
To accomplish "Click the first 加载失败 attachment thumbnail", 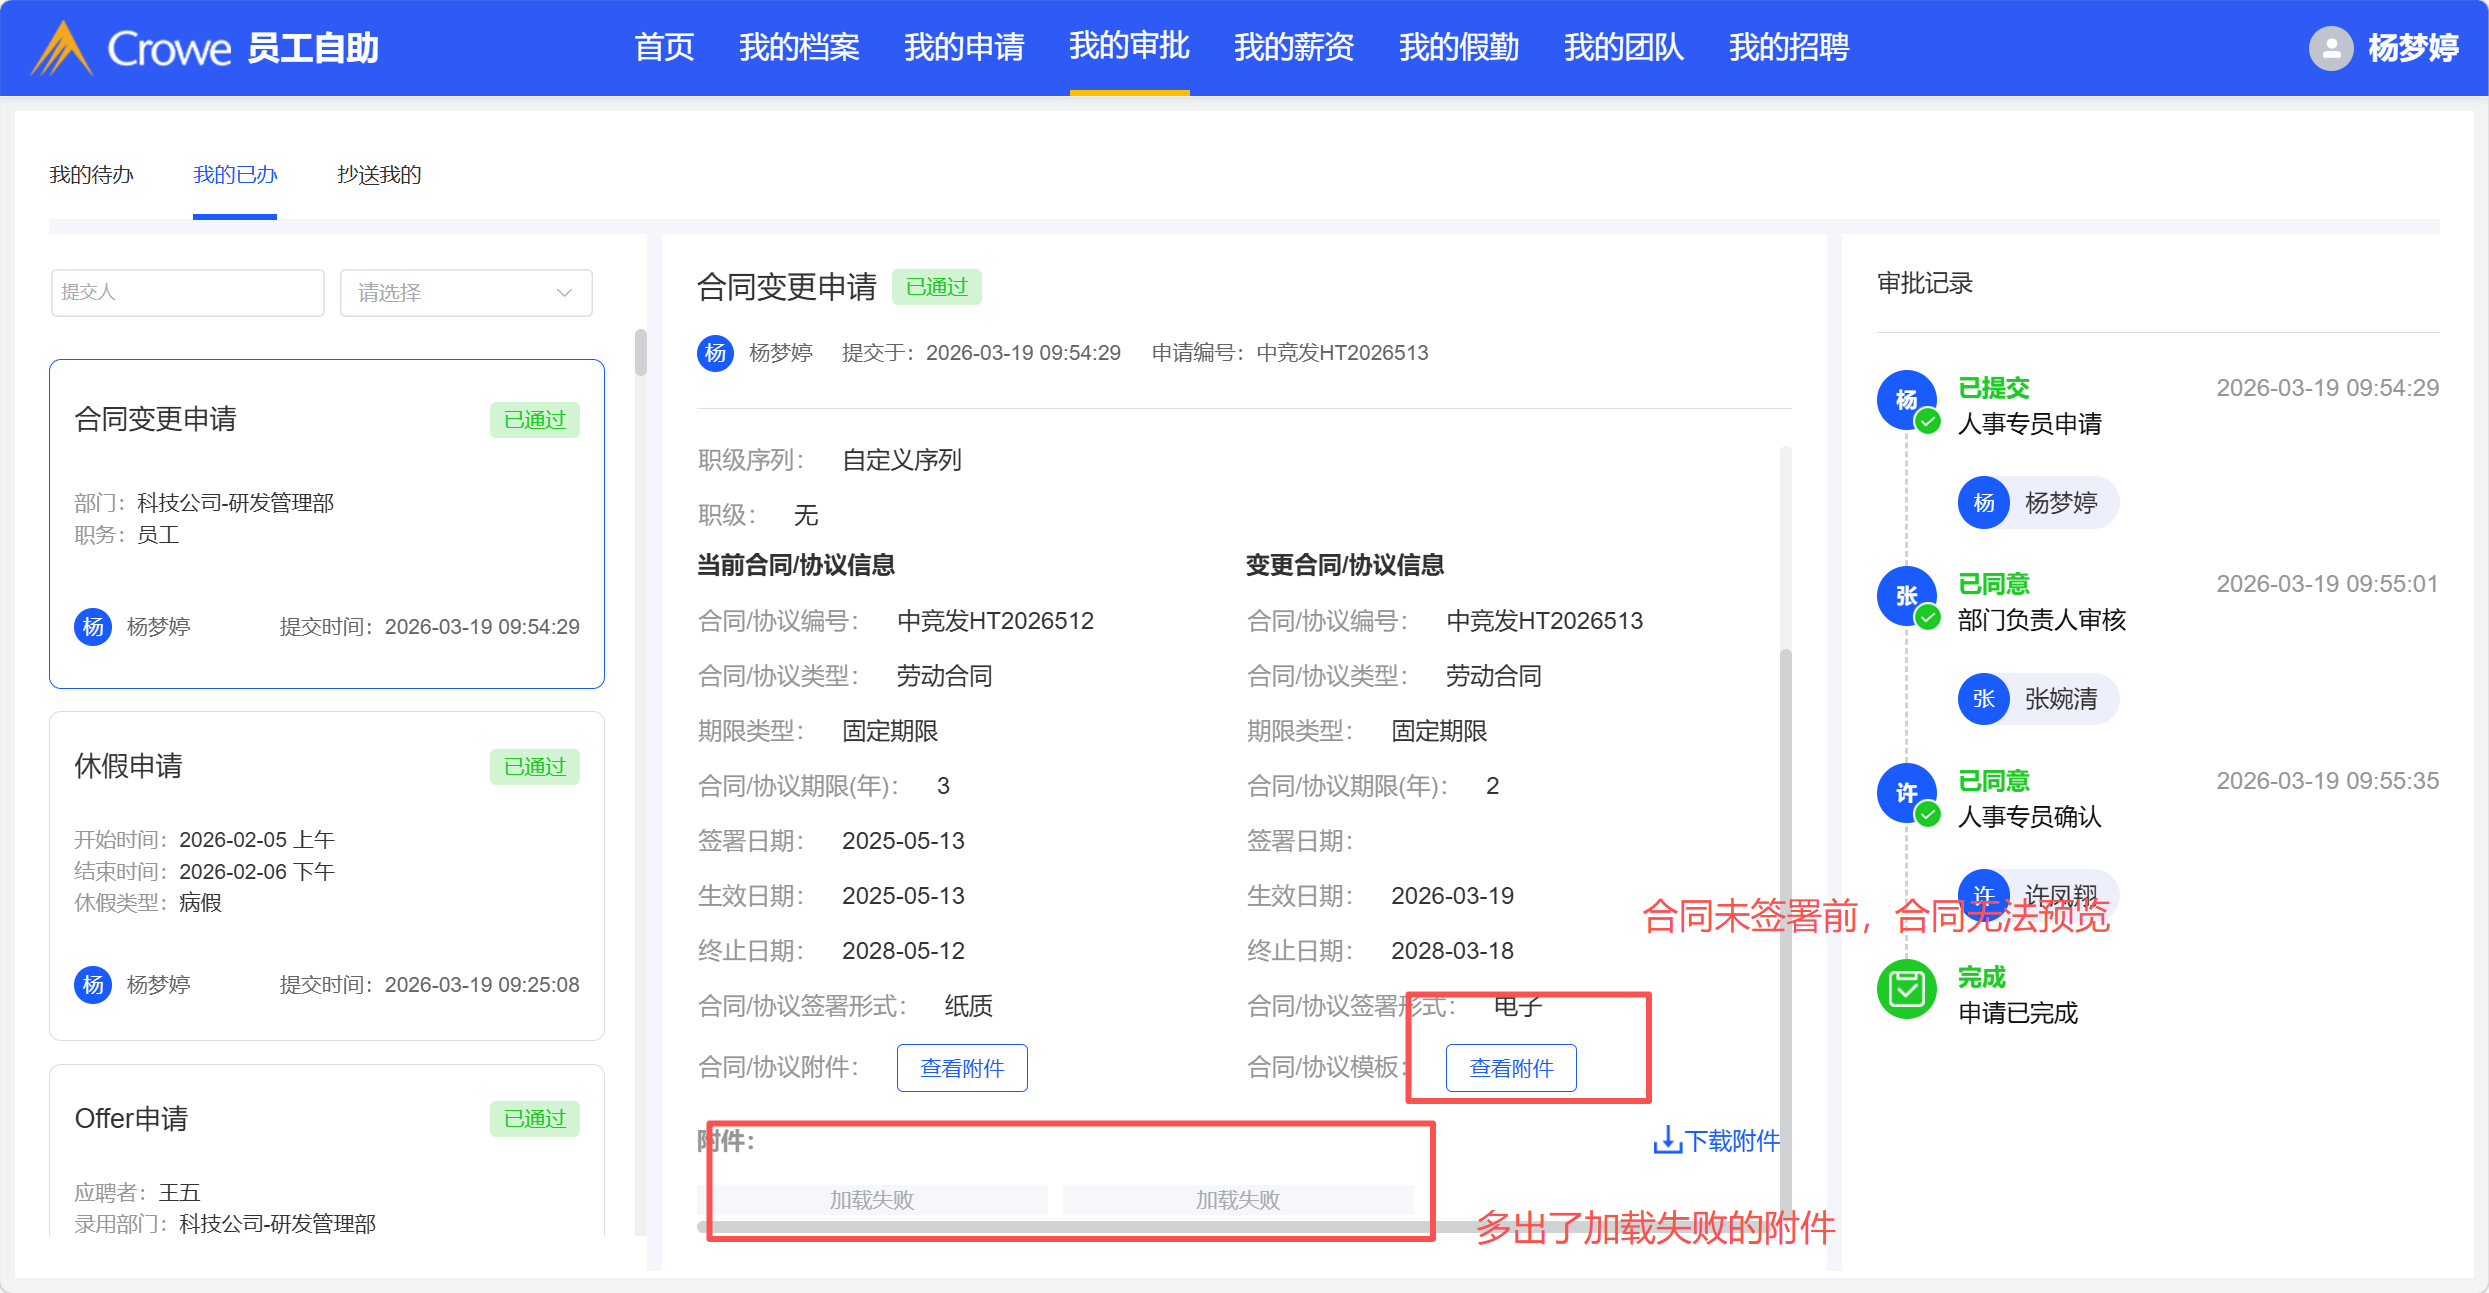I will pos(871,1199).
